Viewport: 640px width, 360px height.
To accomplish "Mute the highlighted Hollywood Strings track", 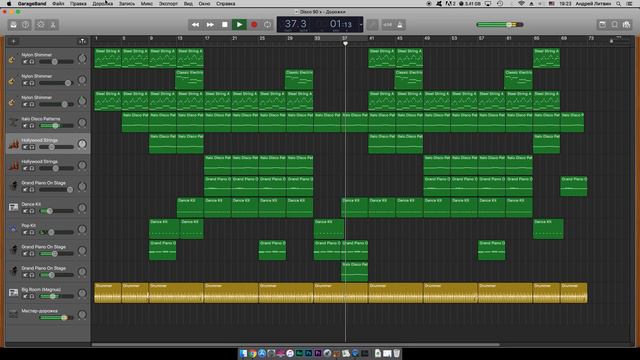I will pos(25,147).
